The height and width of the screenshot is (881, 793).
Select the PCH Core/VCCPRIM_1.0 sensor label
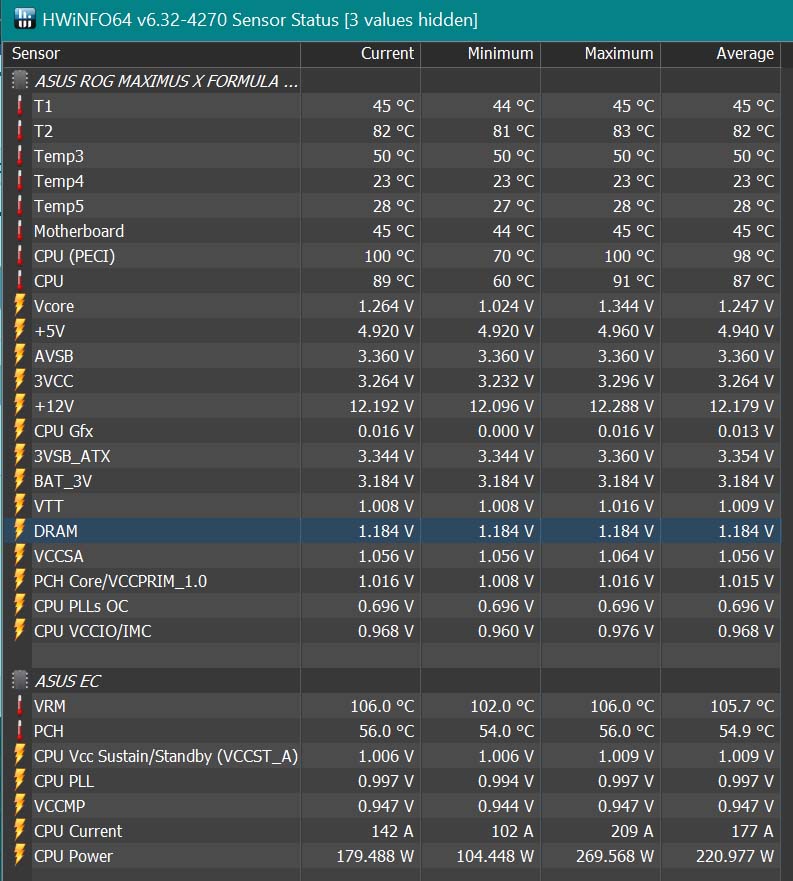(x=120, y=581)
